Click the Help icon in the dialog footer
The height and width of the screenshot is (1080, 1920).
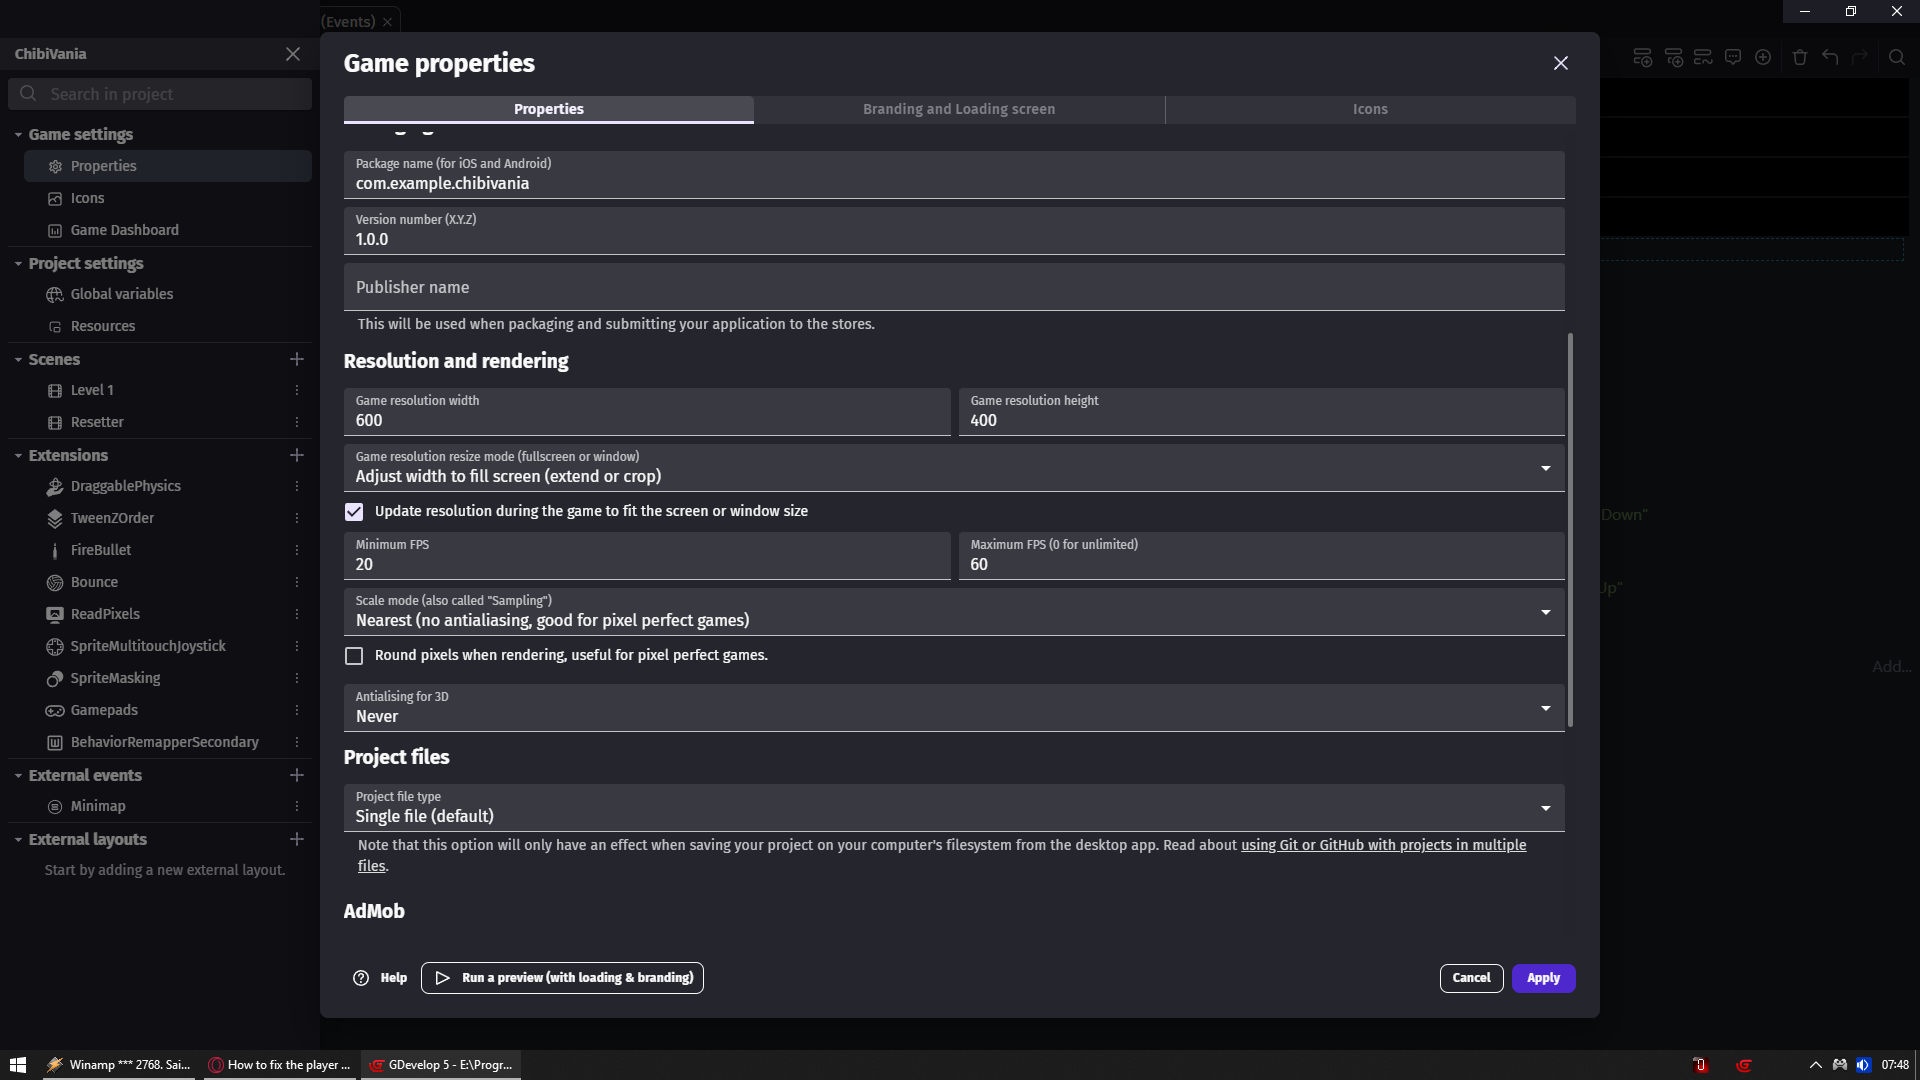click(362, 978)
